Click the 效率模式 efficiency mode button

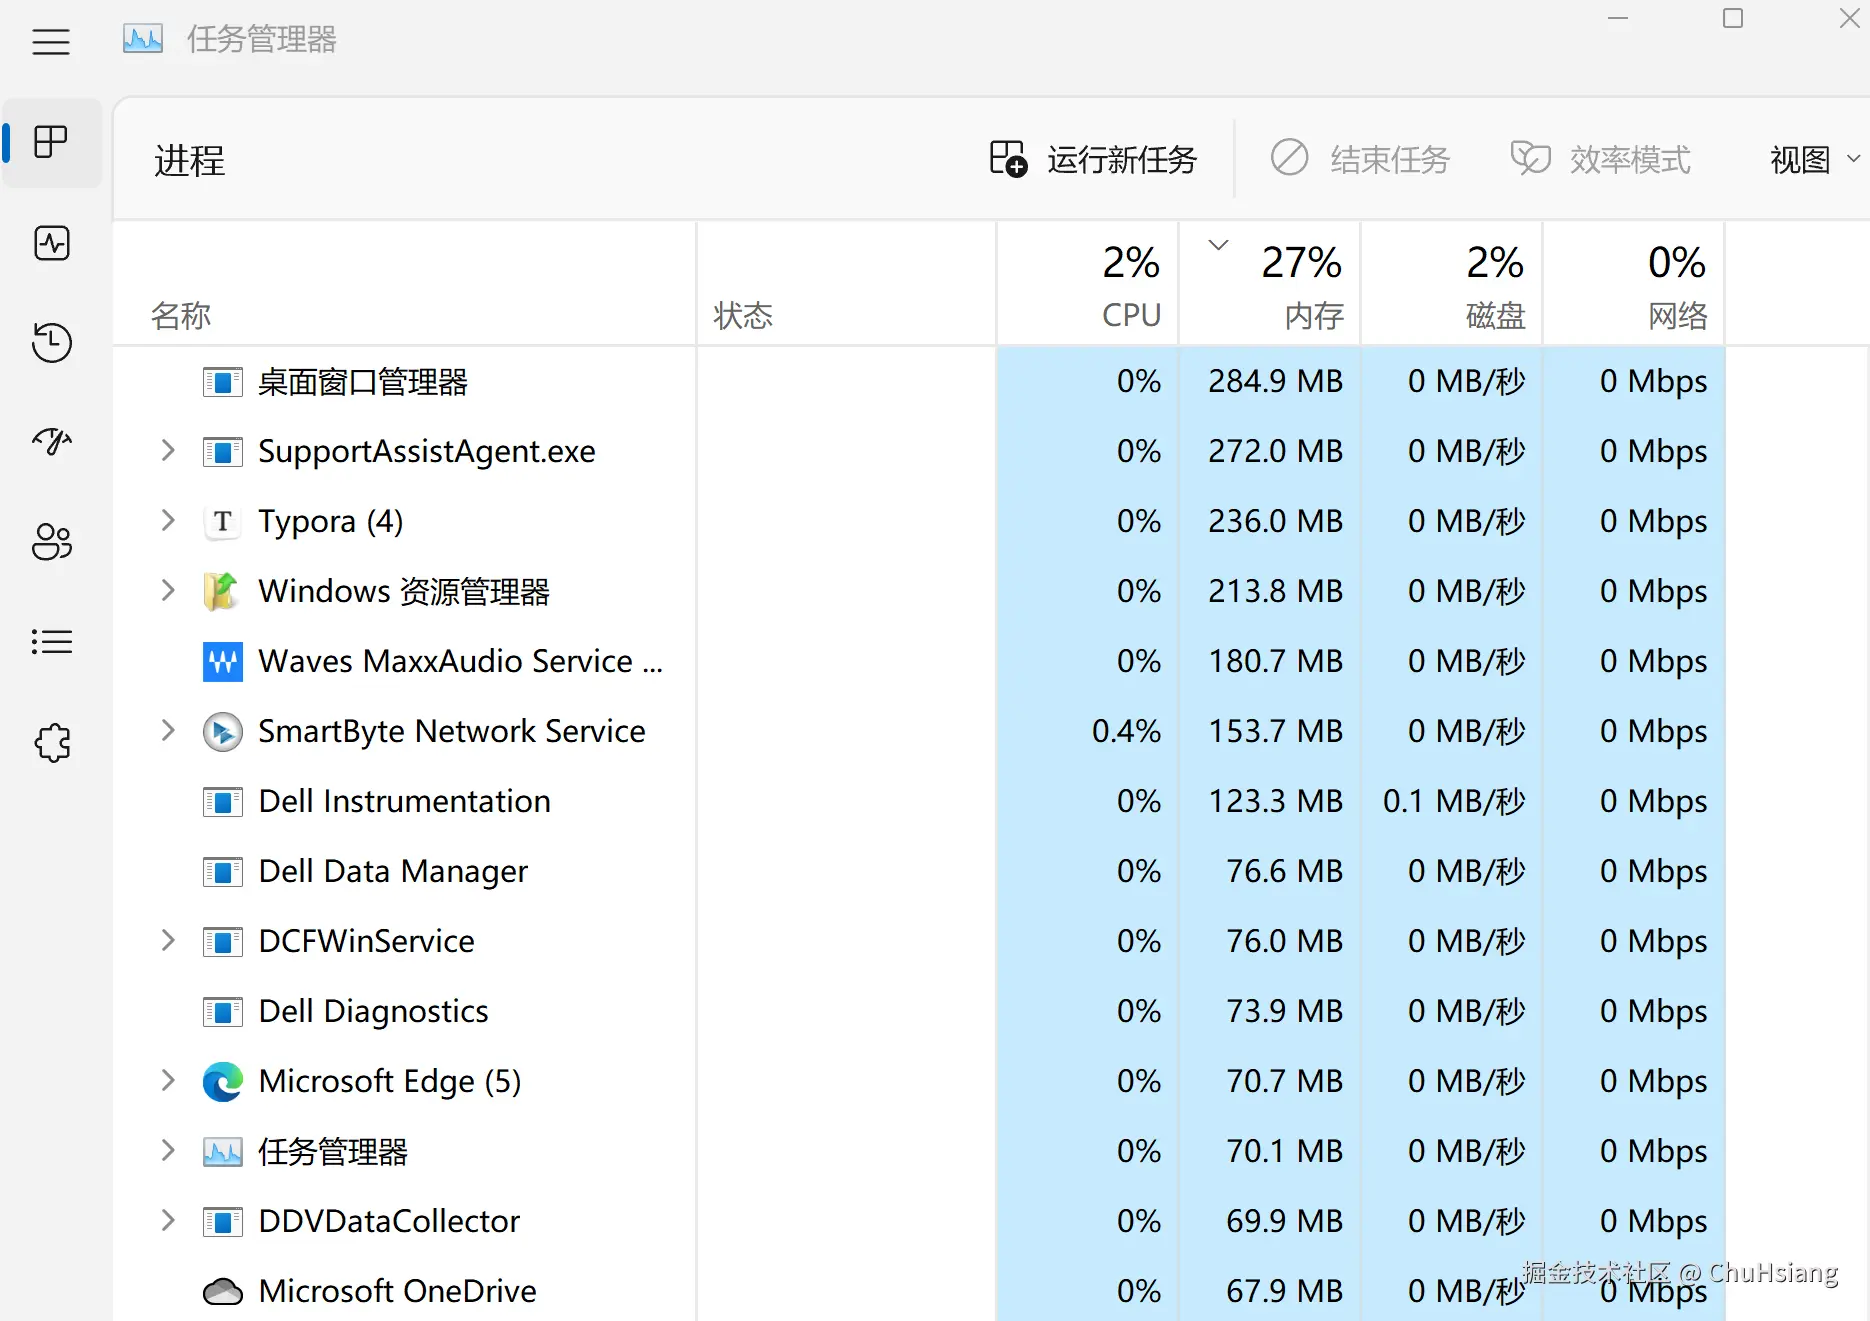1601,159
